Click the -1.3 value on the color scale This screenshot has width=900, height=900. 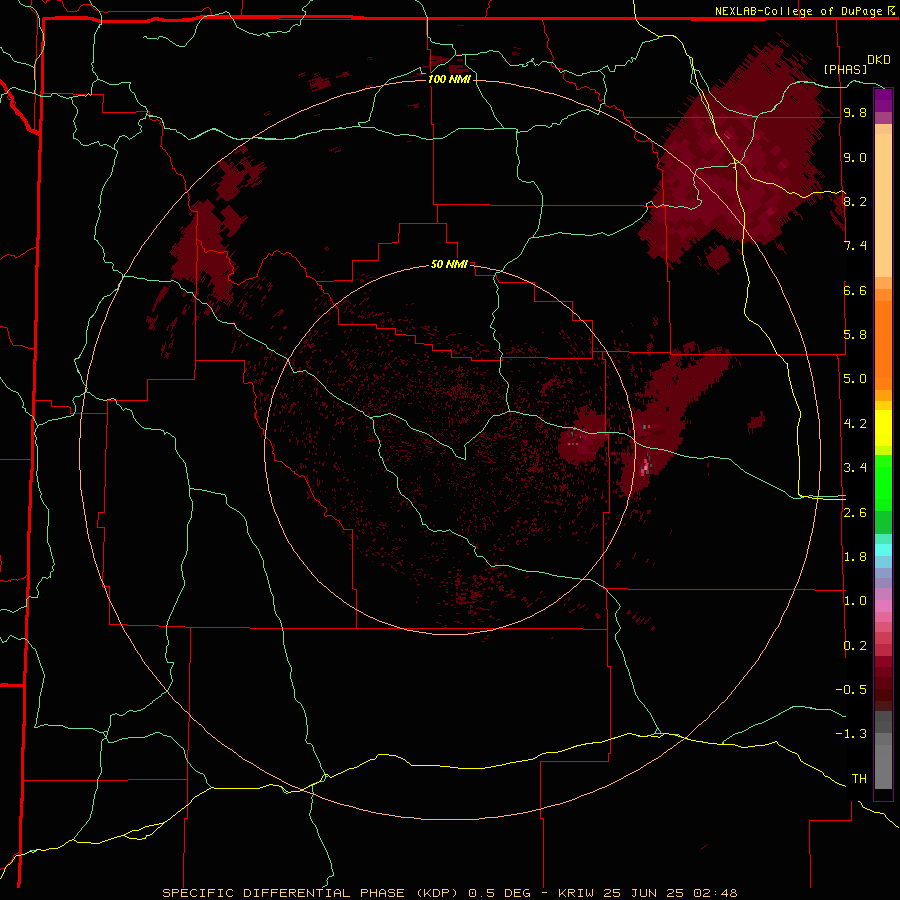point(851,734)
